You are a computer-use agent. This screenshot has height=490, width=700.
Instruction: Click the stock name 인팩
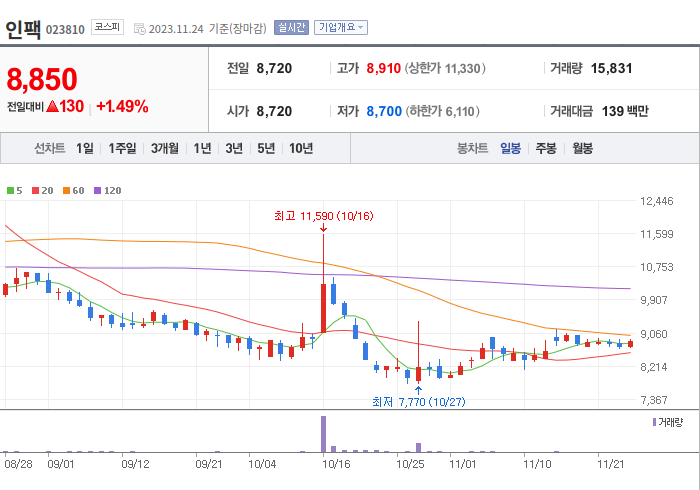(23, 29)
